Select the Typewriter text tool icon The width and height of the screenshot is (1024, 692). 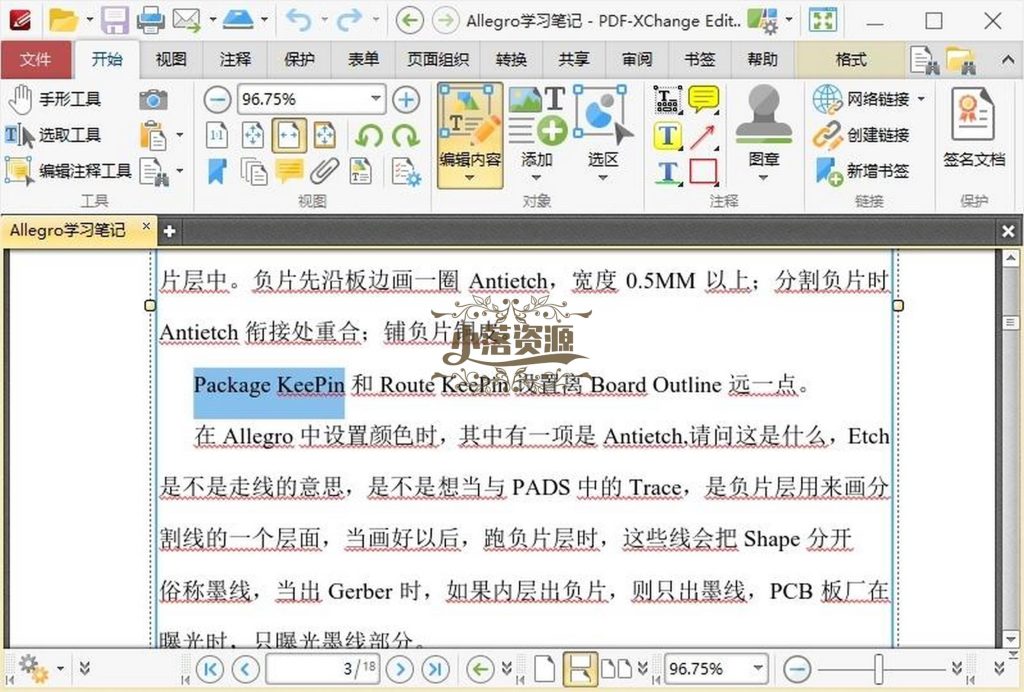pyautogui.click(x=667, y=100)
